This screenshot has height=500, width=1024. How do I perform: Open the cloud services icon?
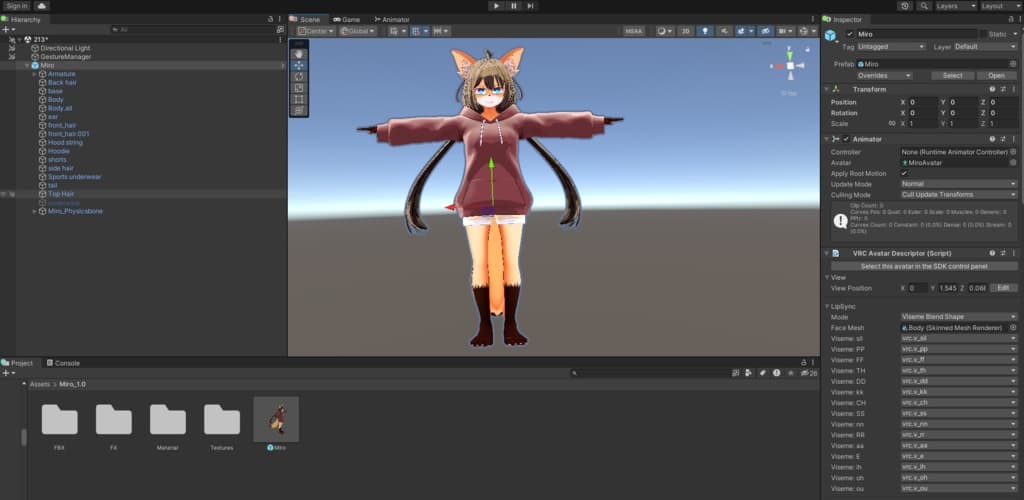(41, 6)
